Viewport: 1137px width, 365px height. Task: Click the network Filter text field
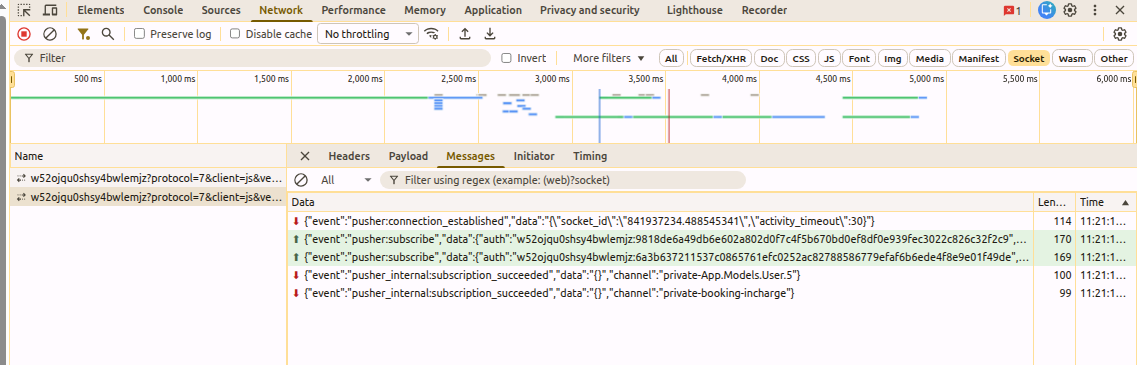point(253,58)
